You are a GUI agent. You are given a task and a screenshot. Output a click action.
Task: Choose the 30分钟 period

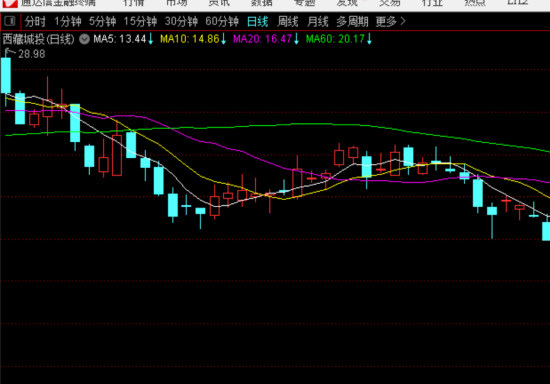click(181, 22)
